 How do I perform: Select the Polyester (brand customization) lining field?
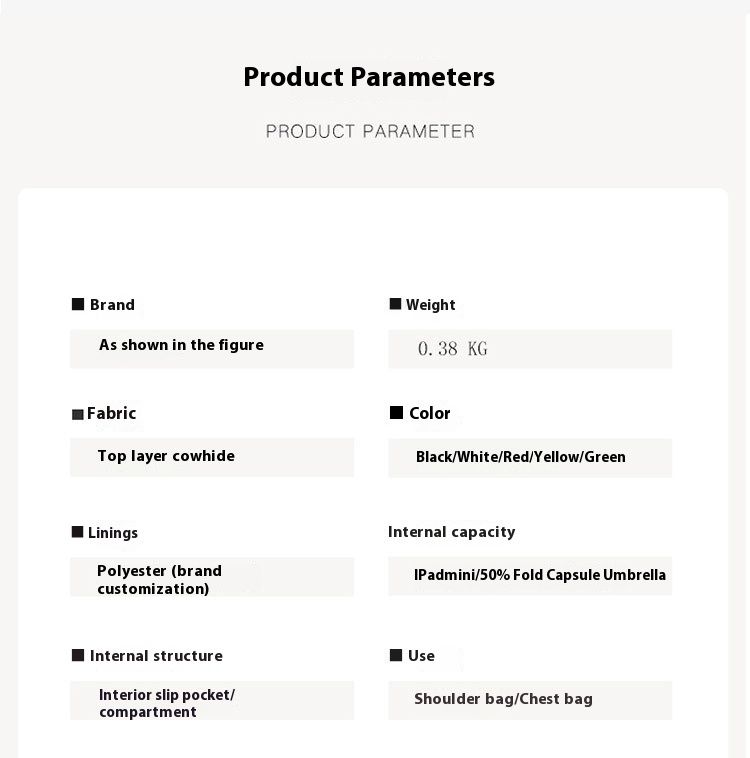211,577
